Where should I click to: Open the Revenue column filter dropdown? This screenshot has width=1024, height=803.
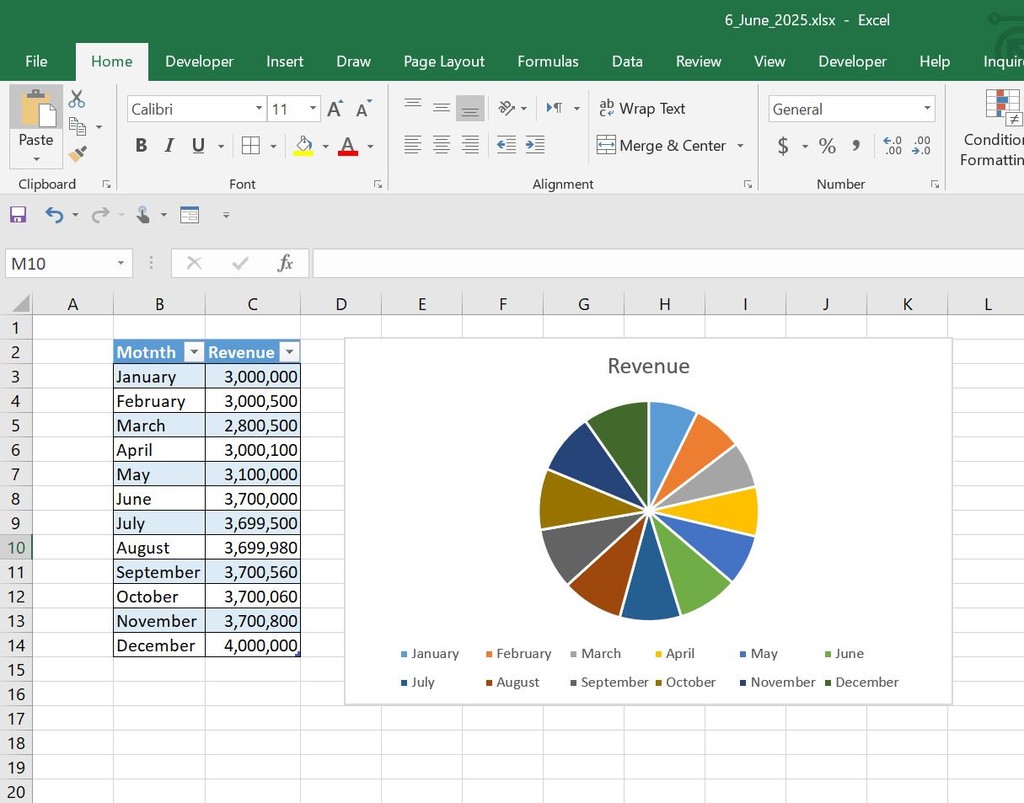289,352
